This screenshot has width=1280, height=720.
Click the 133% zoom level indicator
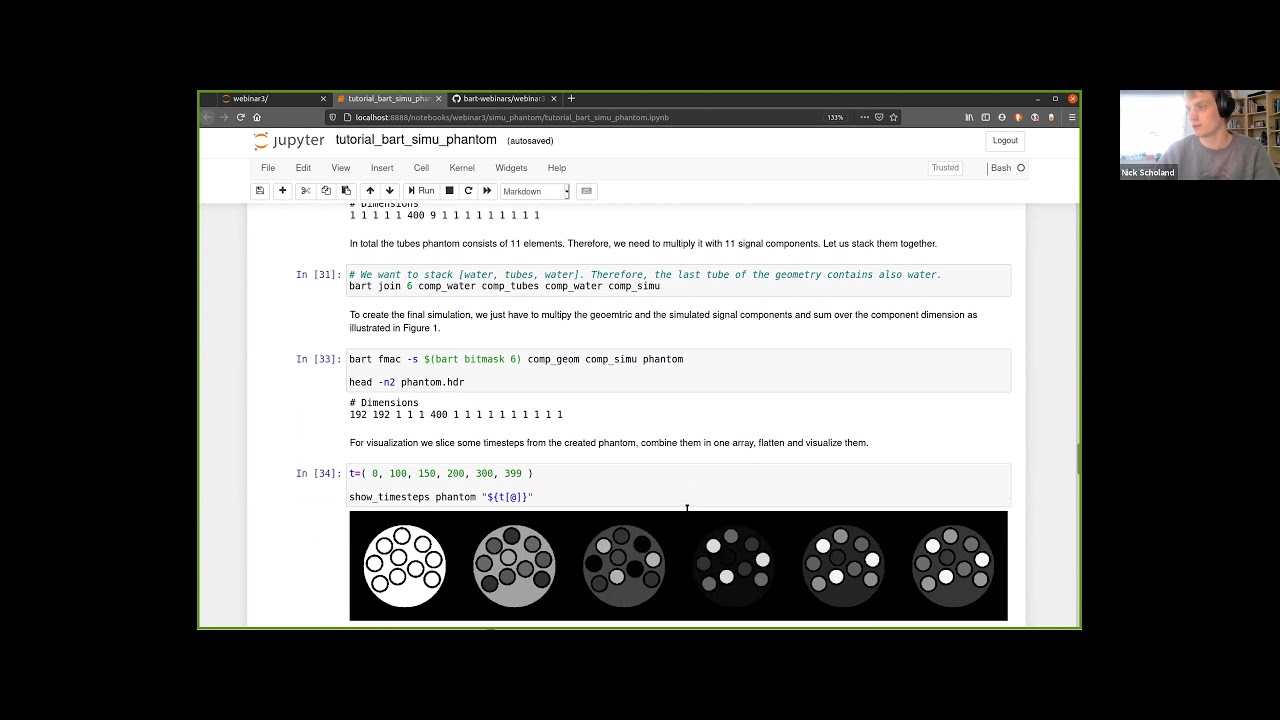(835, 117)
